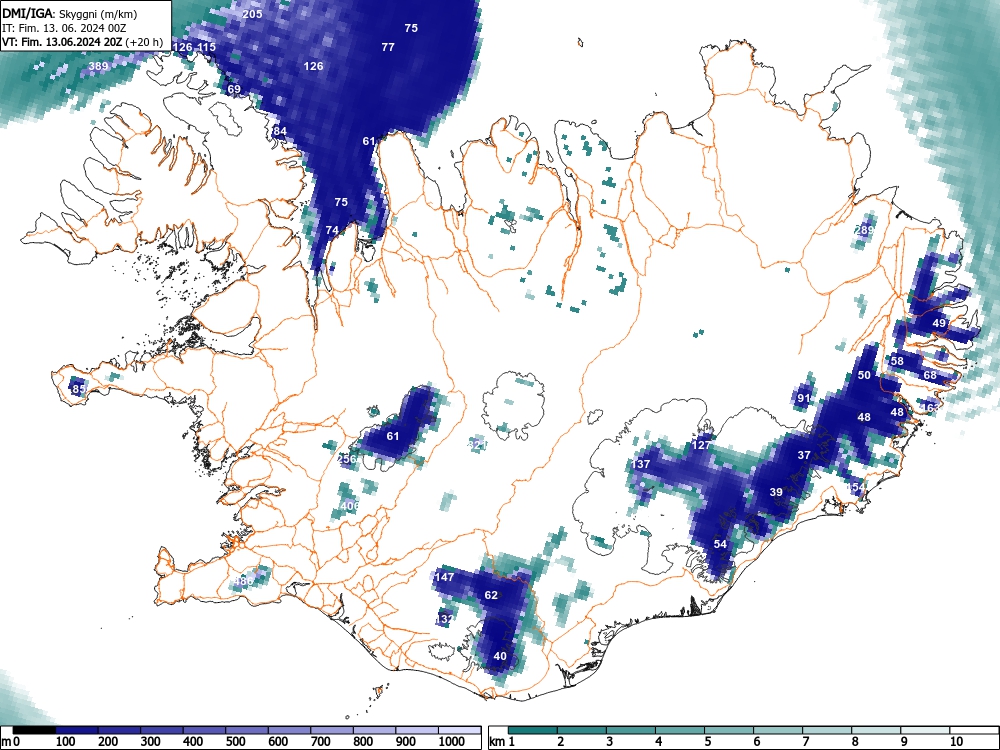Select the teal swatch between km 4 and 5

click(680, 730)
